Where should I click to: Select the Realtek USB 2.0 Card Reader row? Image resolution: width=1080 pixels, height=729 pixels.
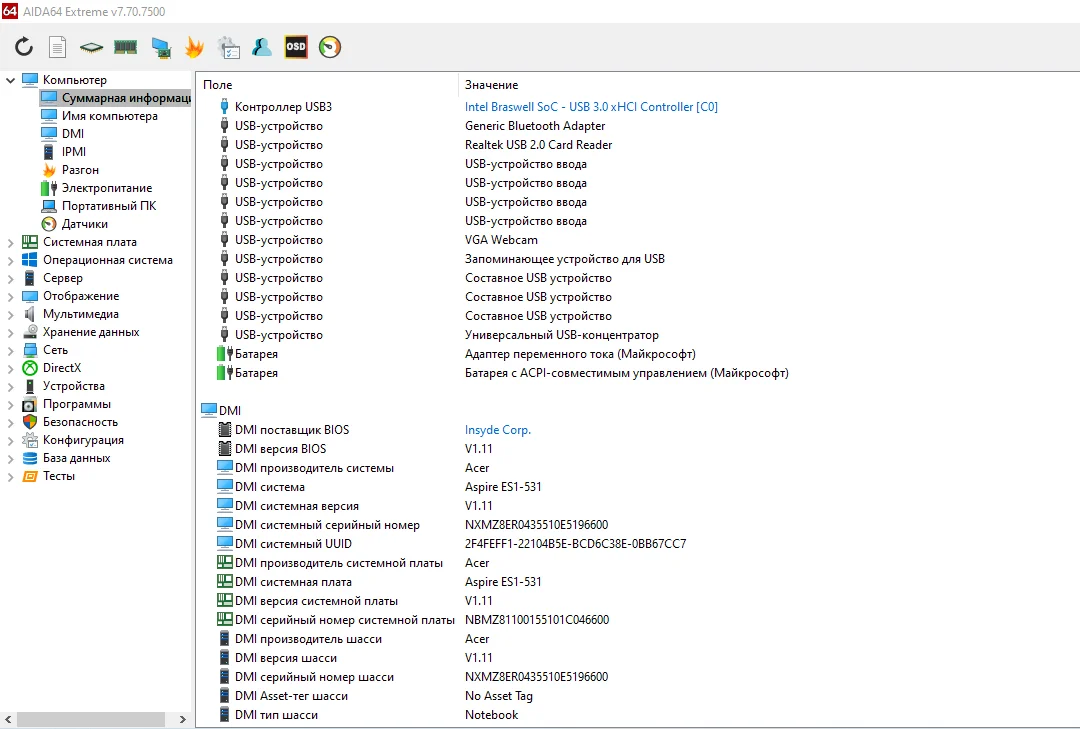pyautogui.click(x=638, y=145)
